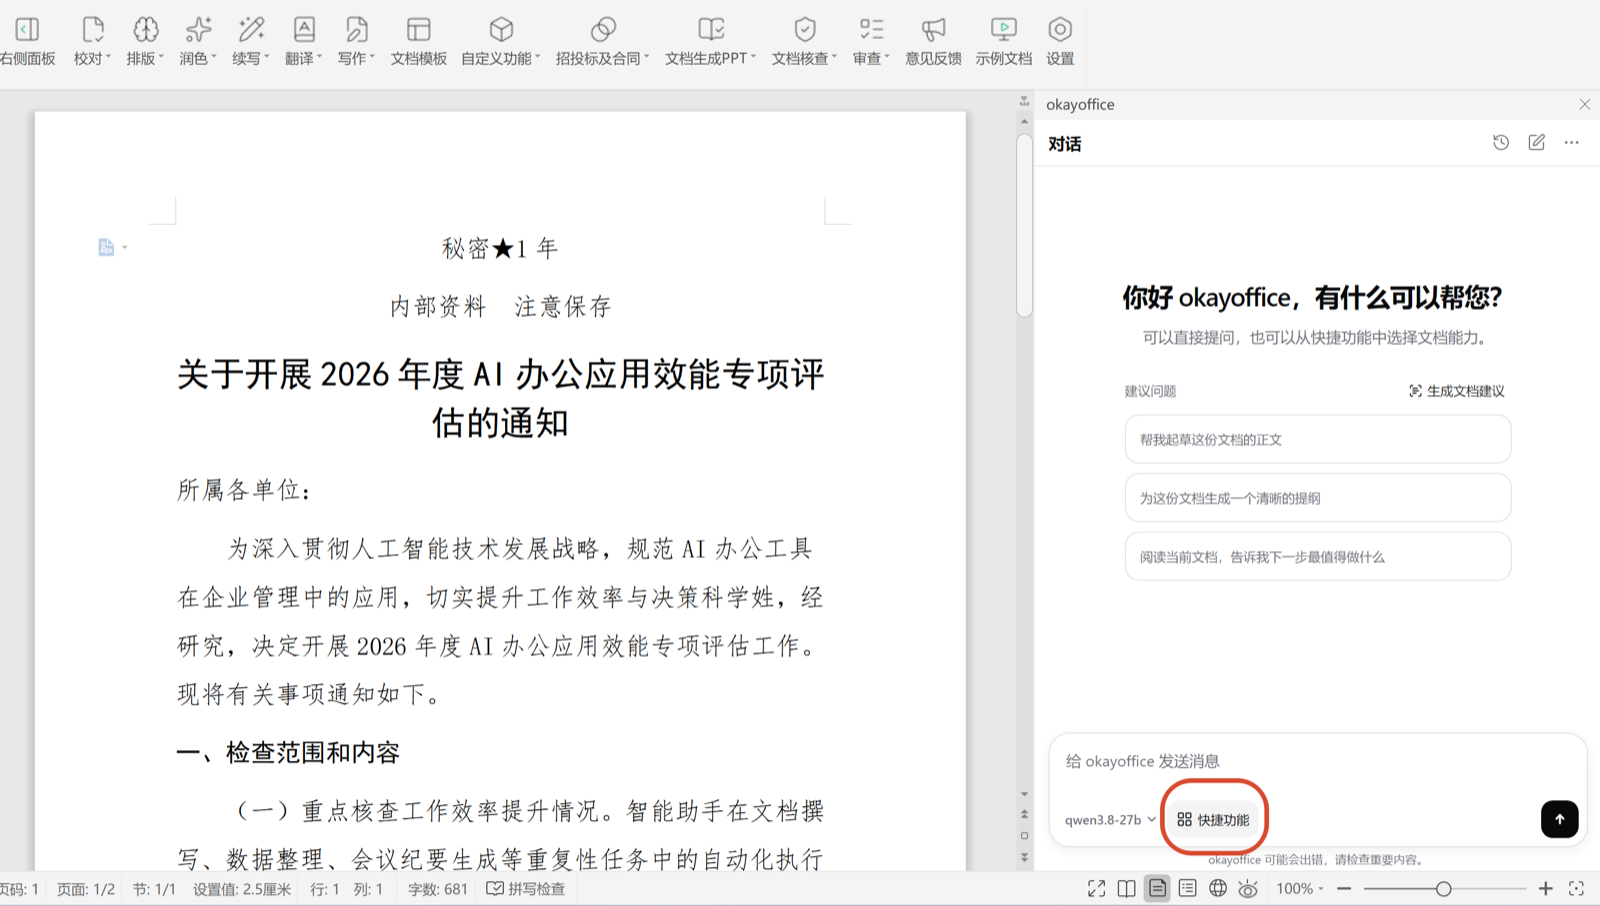
Task: Switch to page layout view
Action: (1157, 889)
